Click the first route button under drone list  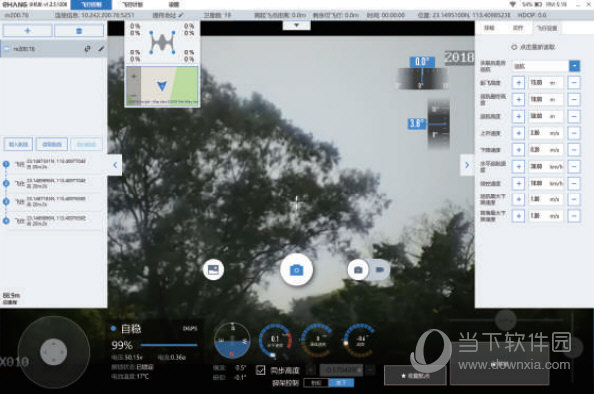[x=18, y=144]
